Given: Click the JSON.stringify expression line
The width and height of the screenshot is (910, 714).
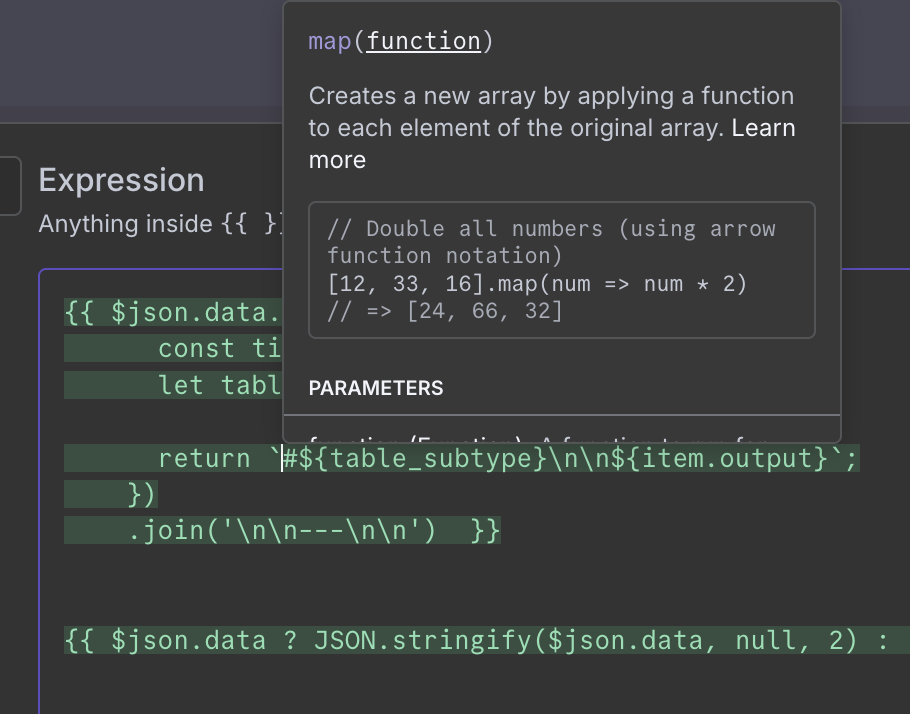Looking at the screenshot, I should point(486,640).
